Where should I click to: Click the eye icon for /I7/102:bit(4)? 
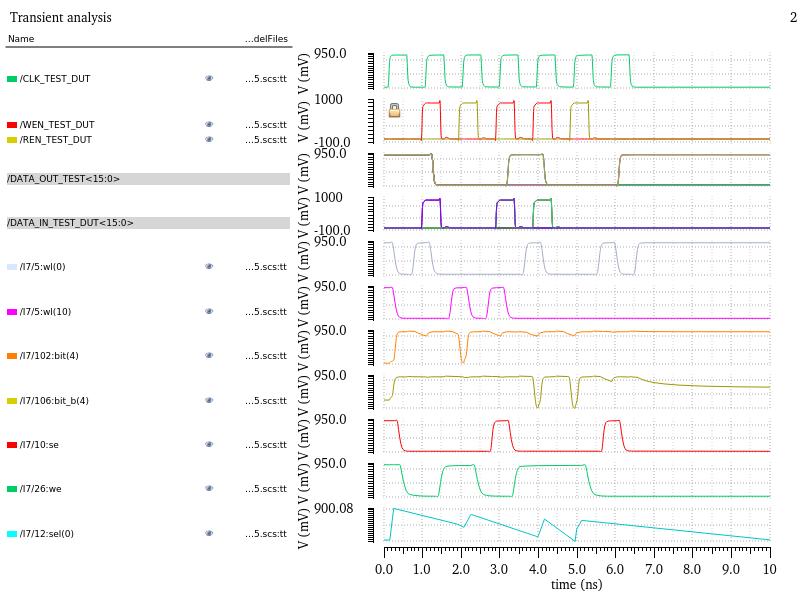(209, 356)
